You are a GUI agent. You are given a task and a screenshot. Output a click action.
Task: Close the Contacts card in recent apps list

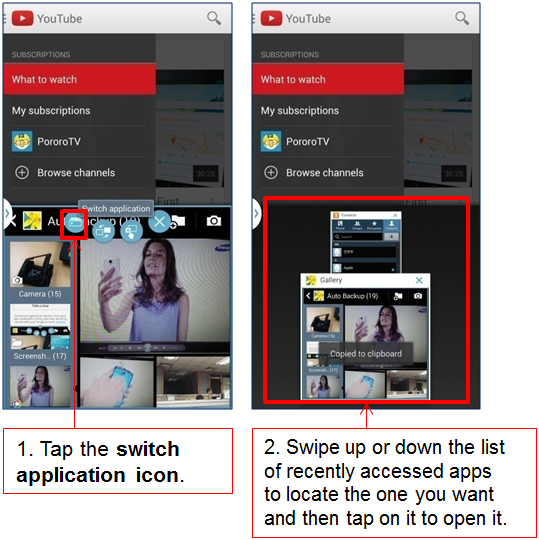395,215
